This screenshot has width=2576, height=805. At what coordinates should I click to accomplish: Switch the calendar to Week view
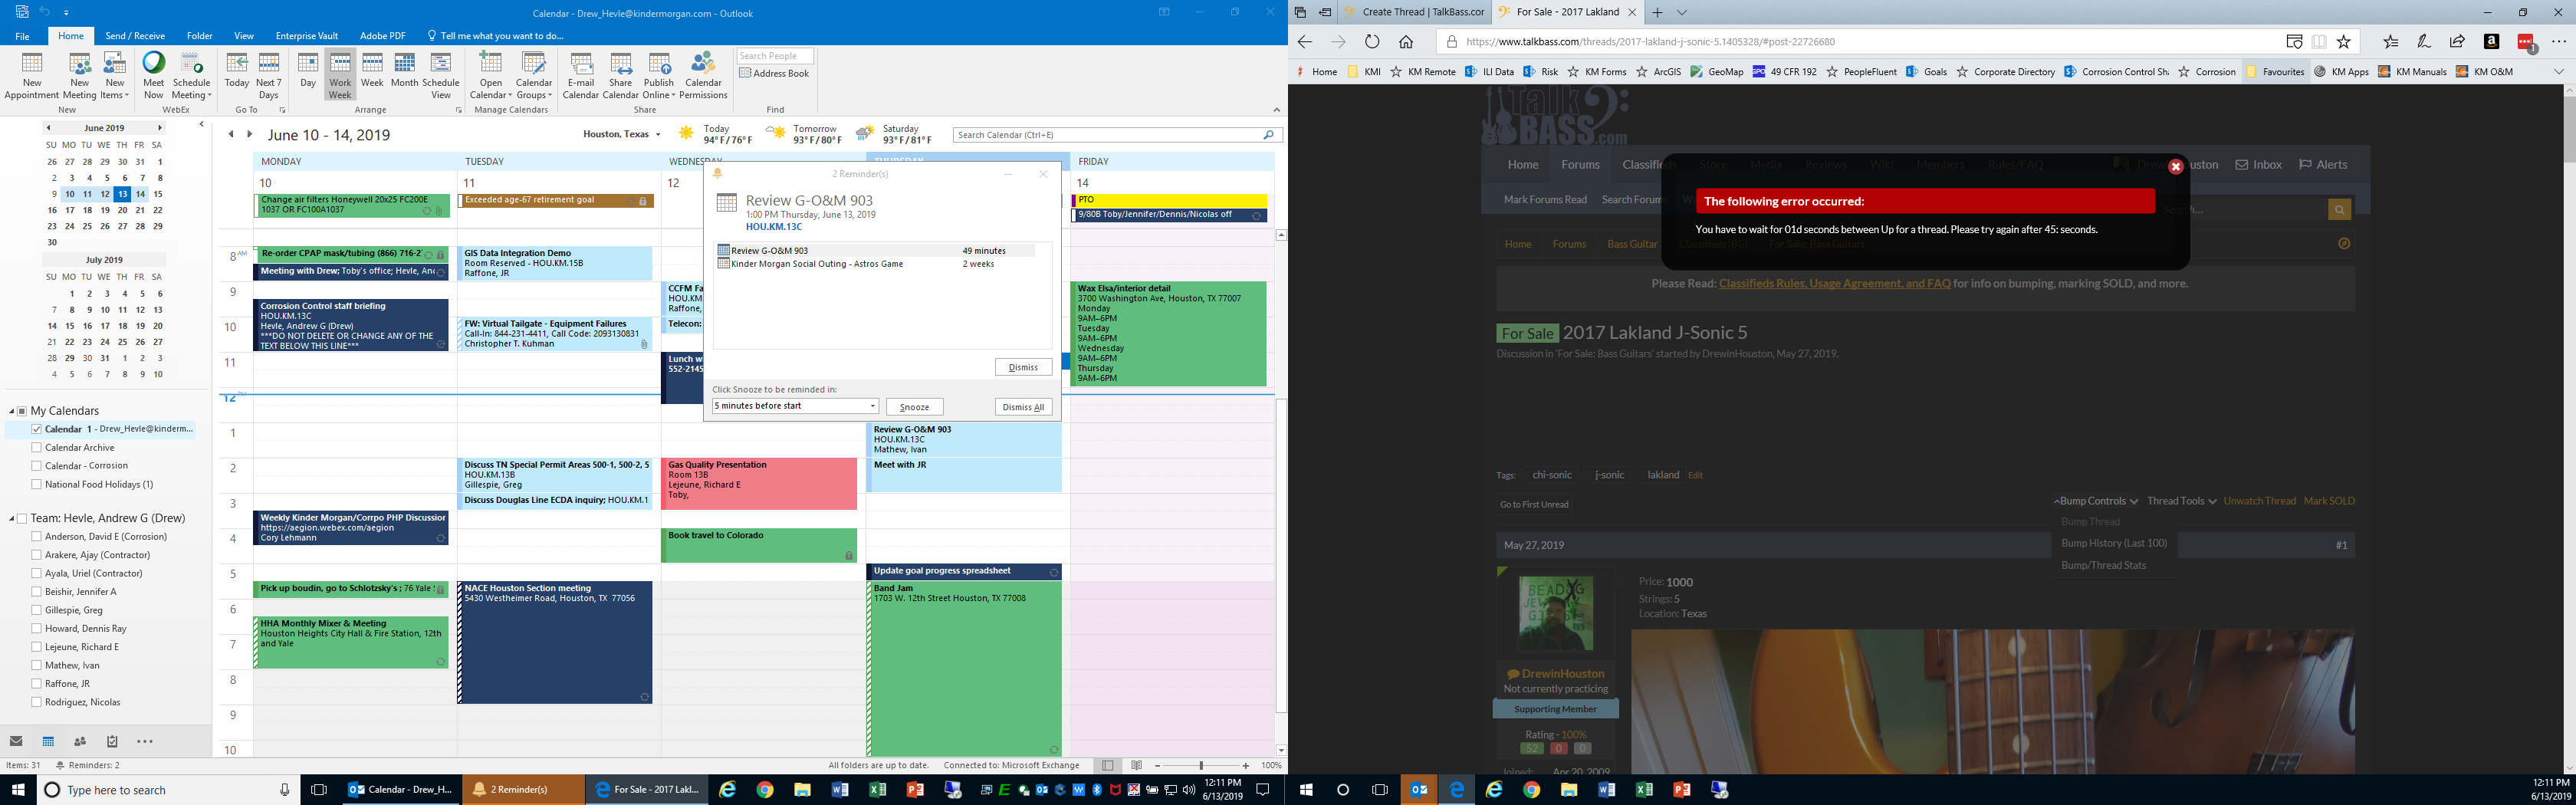pyautogui.click(x=372, y=71)
